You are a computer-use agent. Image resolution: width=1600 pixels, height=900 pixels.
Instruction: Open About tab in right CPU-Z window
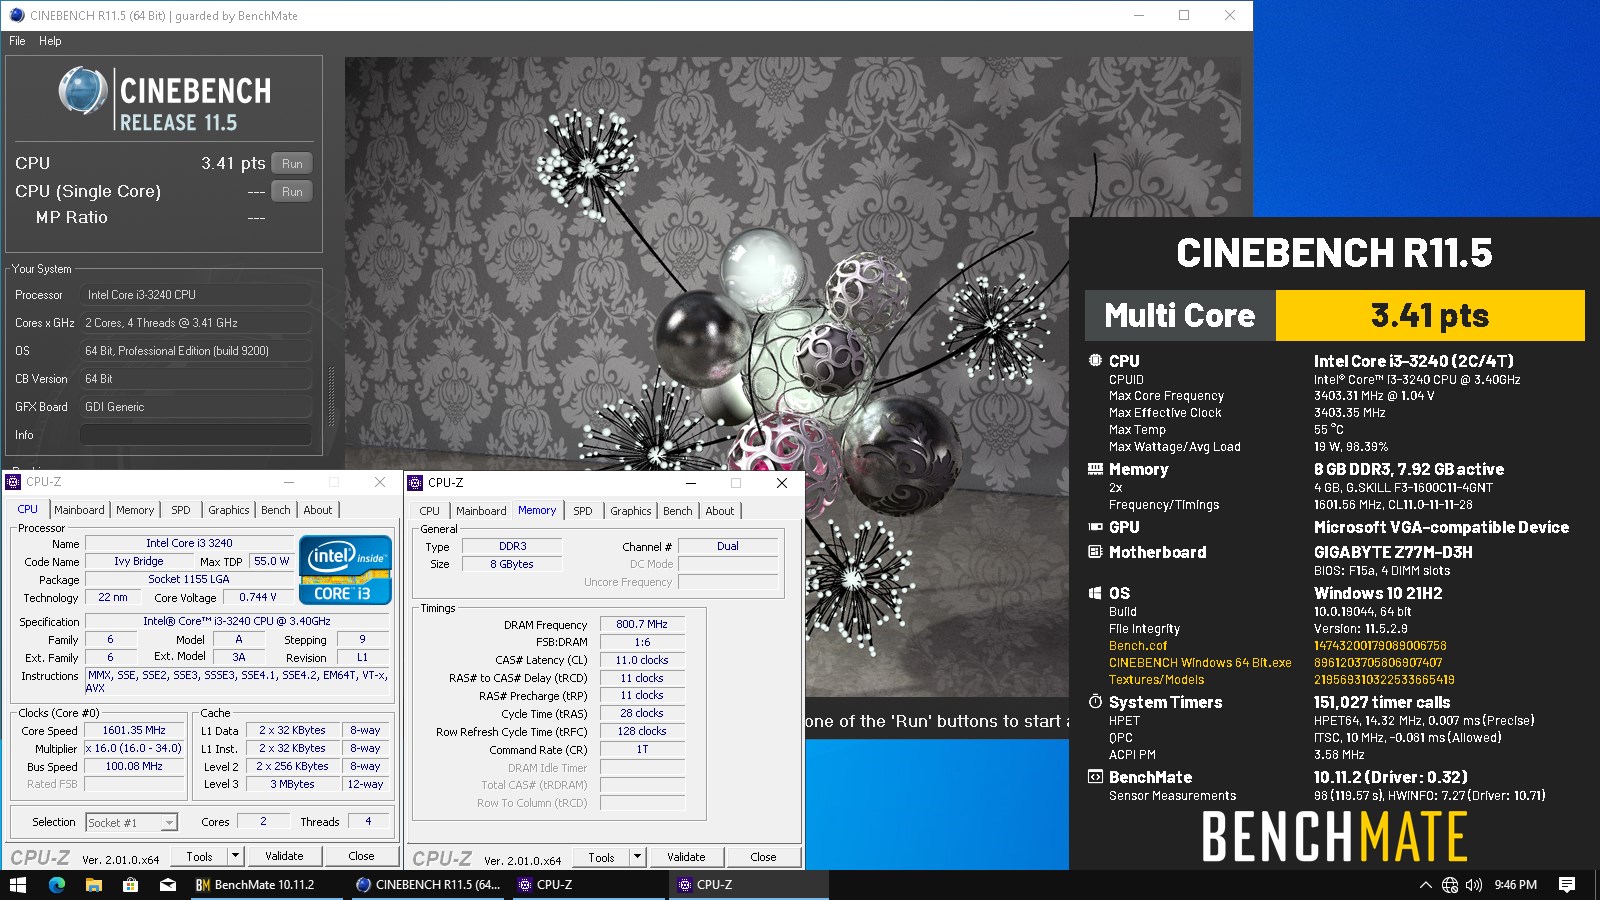tap(720, 511)
